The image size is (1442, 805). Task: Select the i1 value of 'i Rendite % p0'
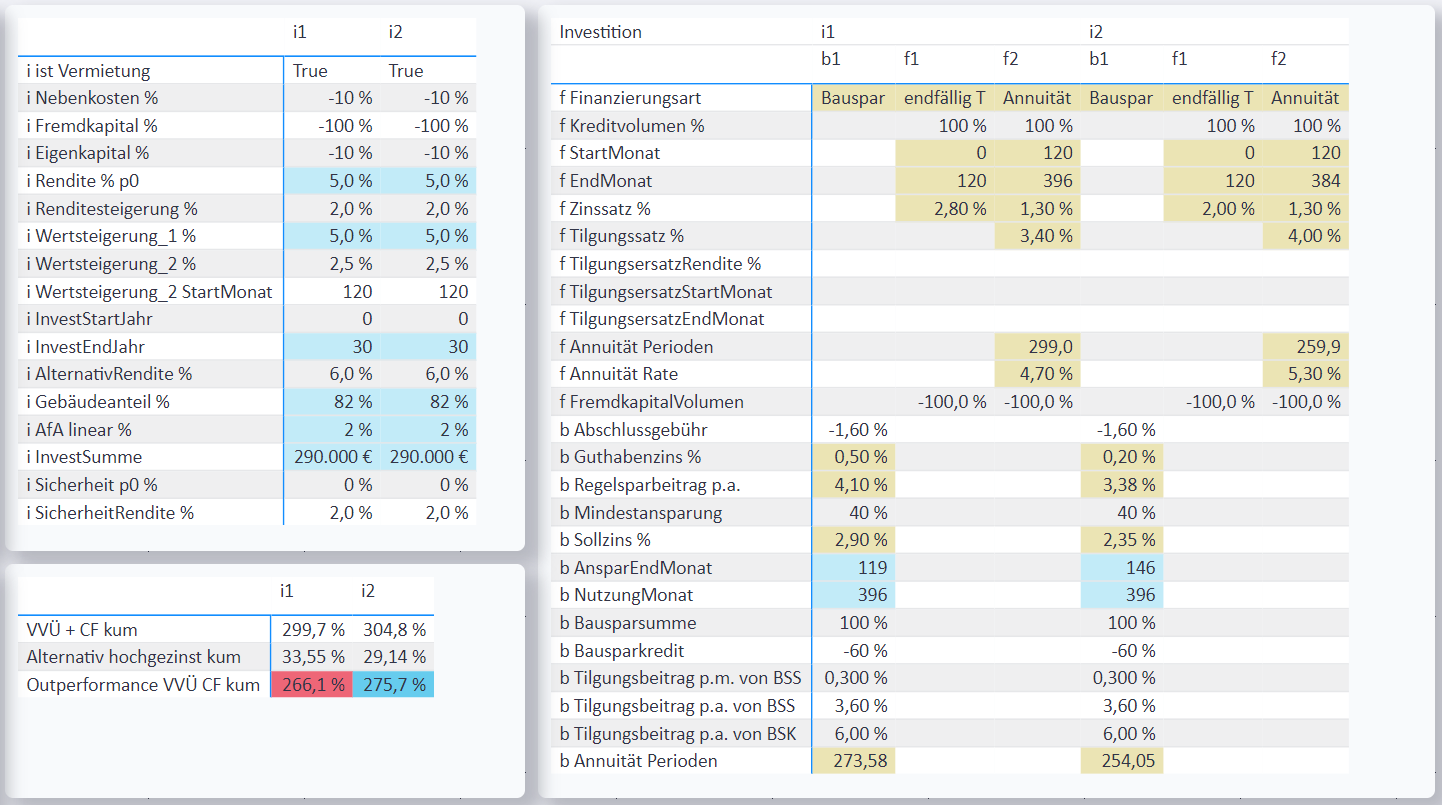[333, 181]
